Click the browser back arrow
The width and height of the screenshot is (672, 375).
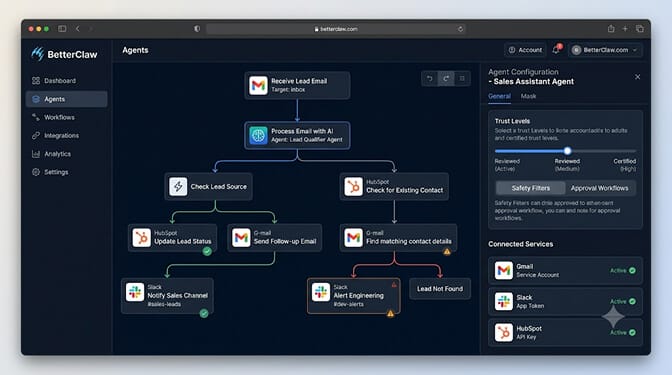coord(78,29)
